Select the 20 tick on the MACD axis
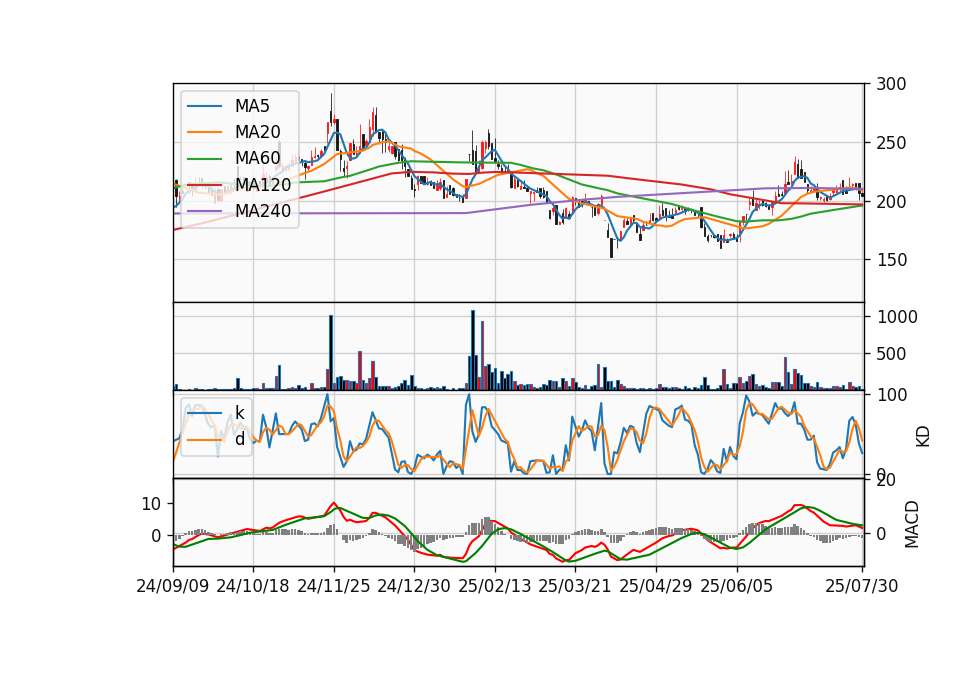The height and width of the screenshot is (690, 960). (886, 480)
